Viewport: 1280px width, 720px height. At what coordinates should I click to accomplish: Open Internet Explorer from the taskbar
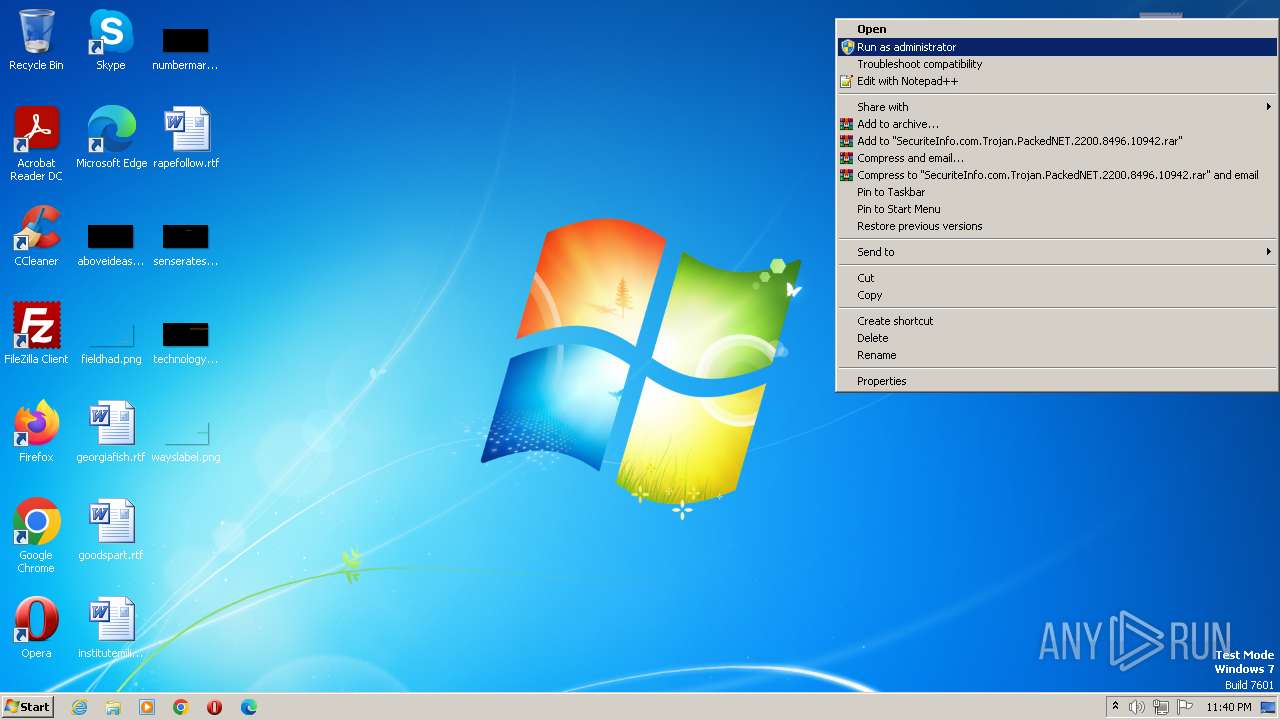tap(79, 707)
